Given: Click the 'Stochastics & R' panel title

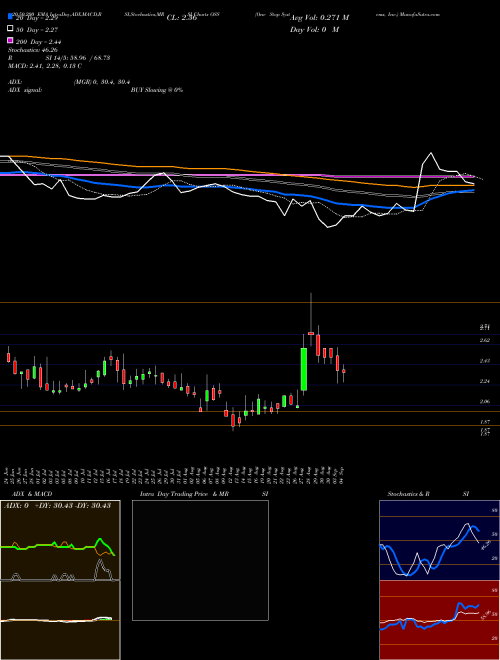Looking at the screenshot, I should pos(409,494).
